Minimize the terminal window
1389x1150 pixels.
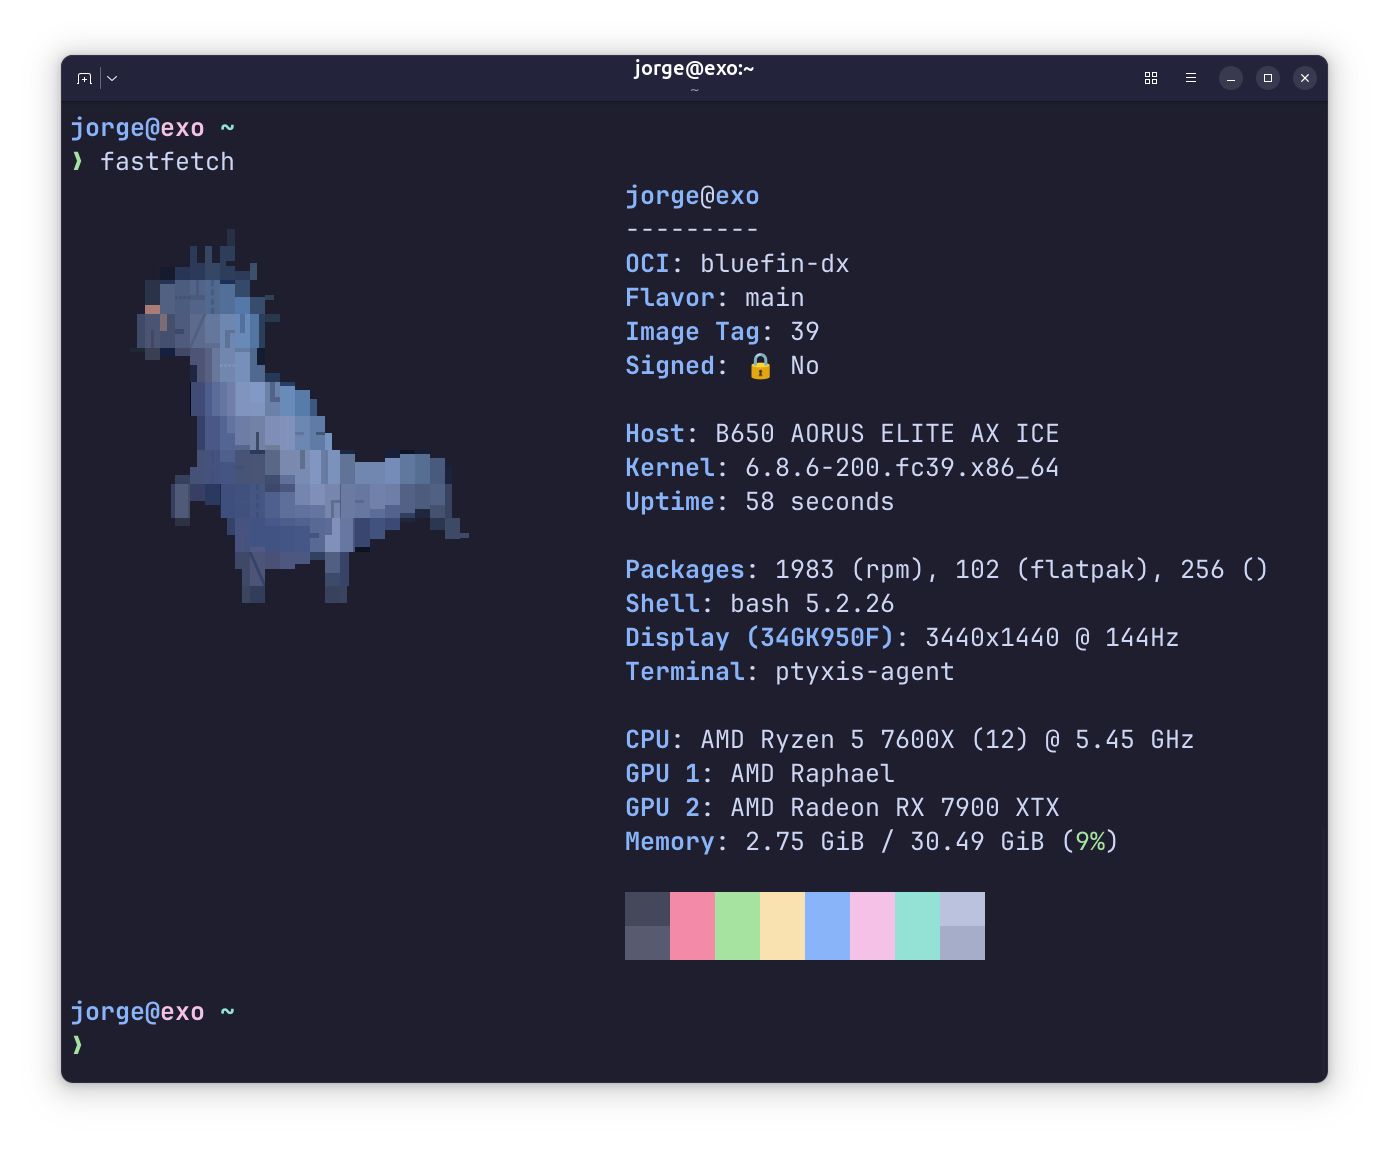1231,78
